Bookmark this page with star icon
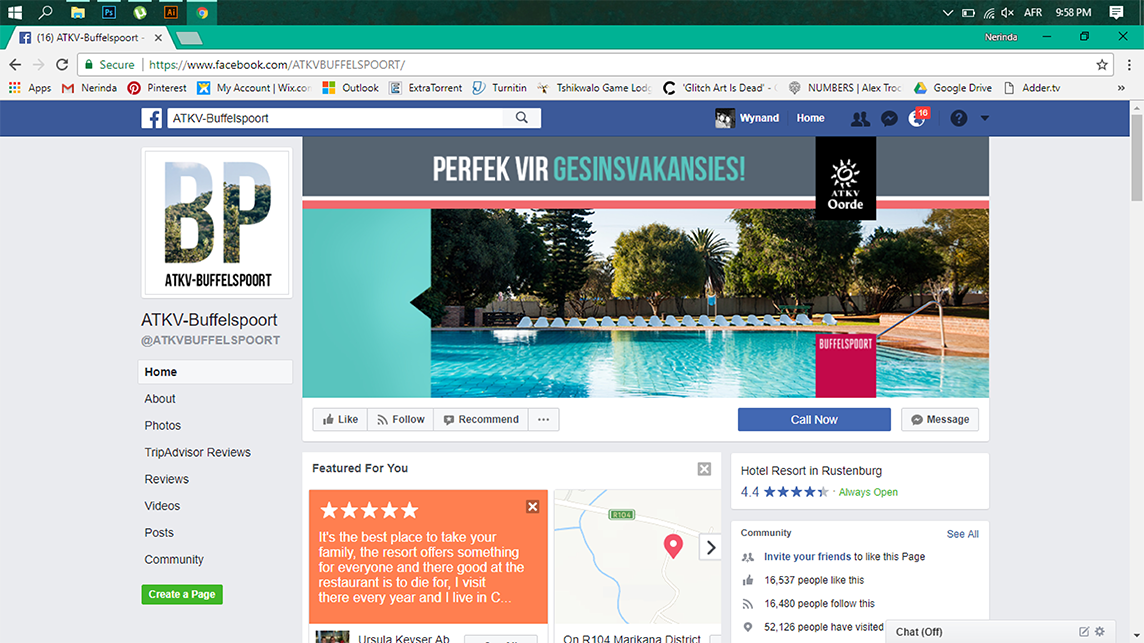The image size is (1144, 643). tap(1102, 65)
